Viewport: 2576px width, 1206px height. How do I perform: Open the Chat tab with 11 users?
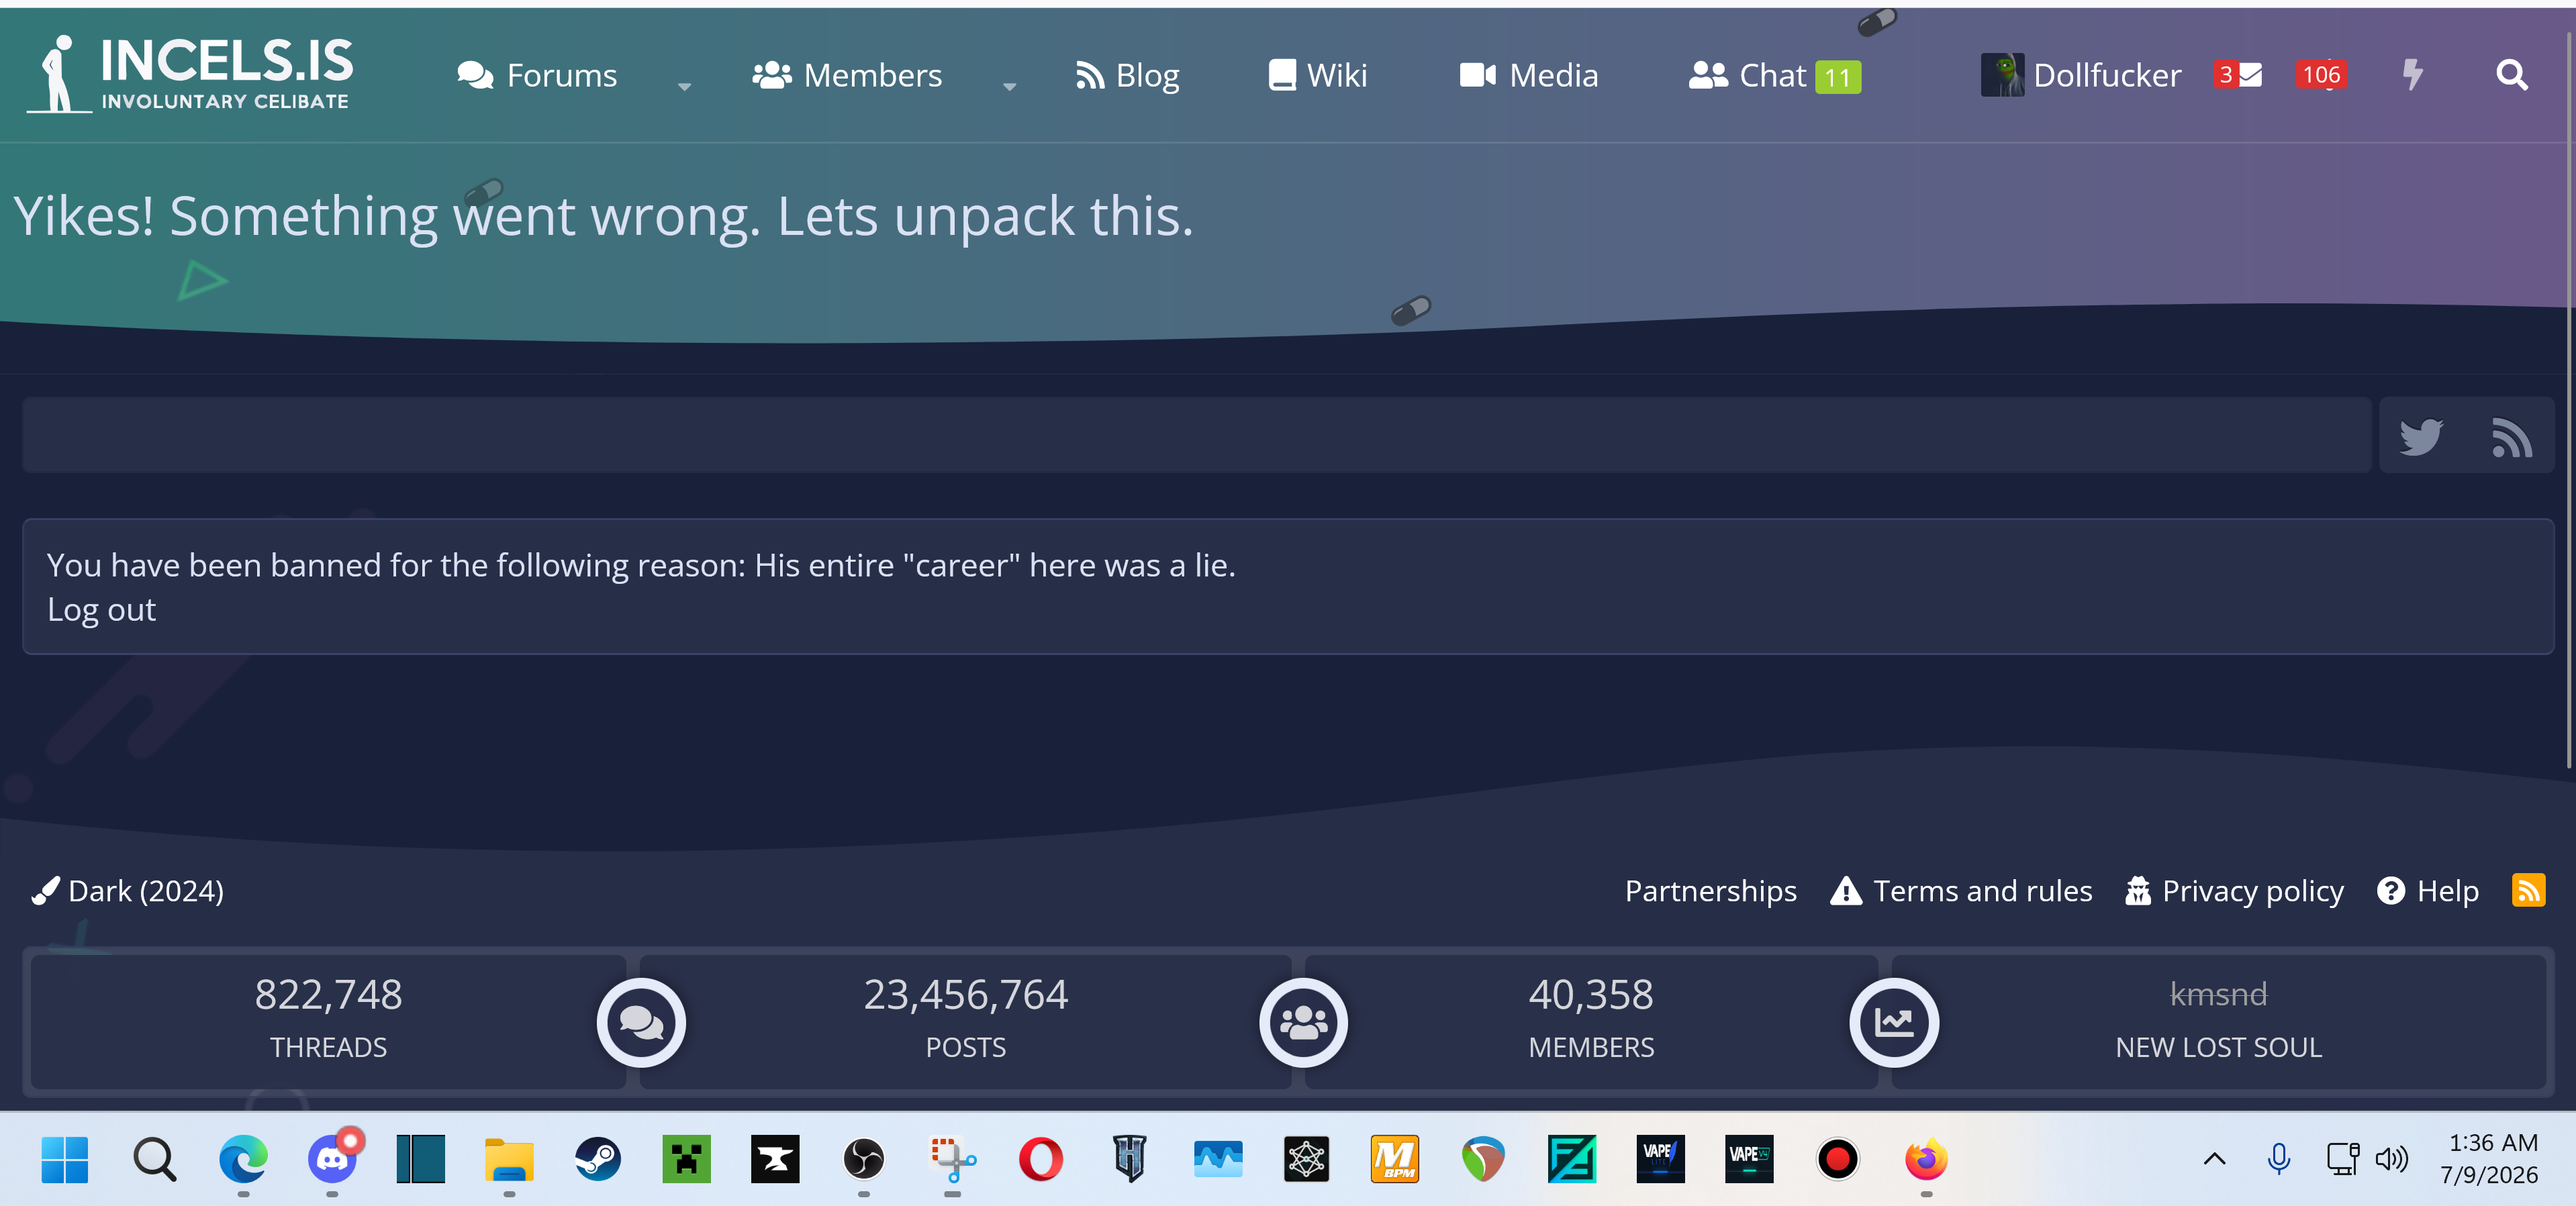point(1775,75)
